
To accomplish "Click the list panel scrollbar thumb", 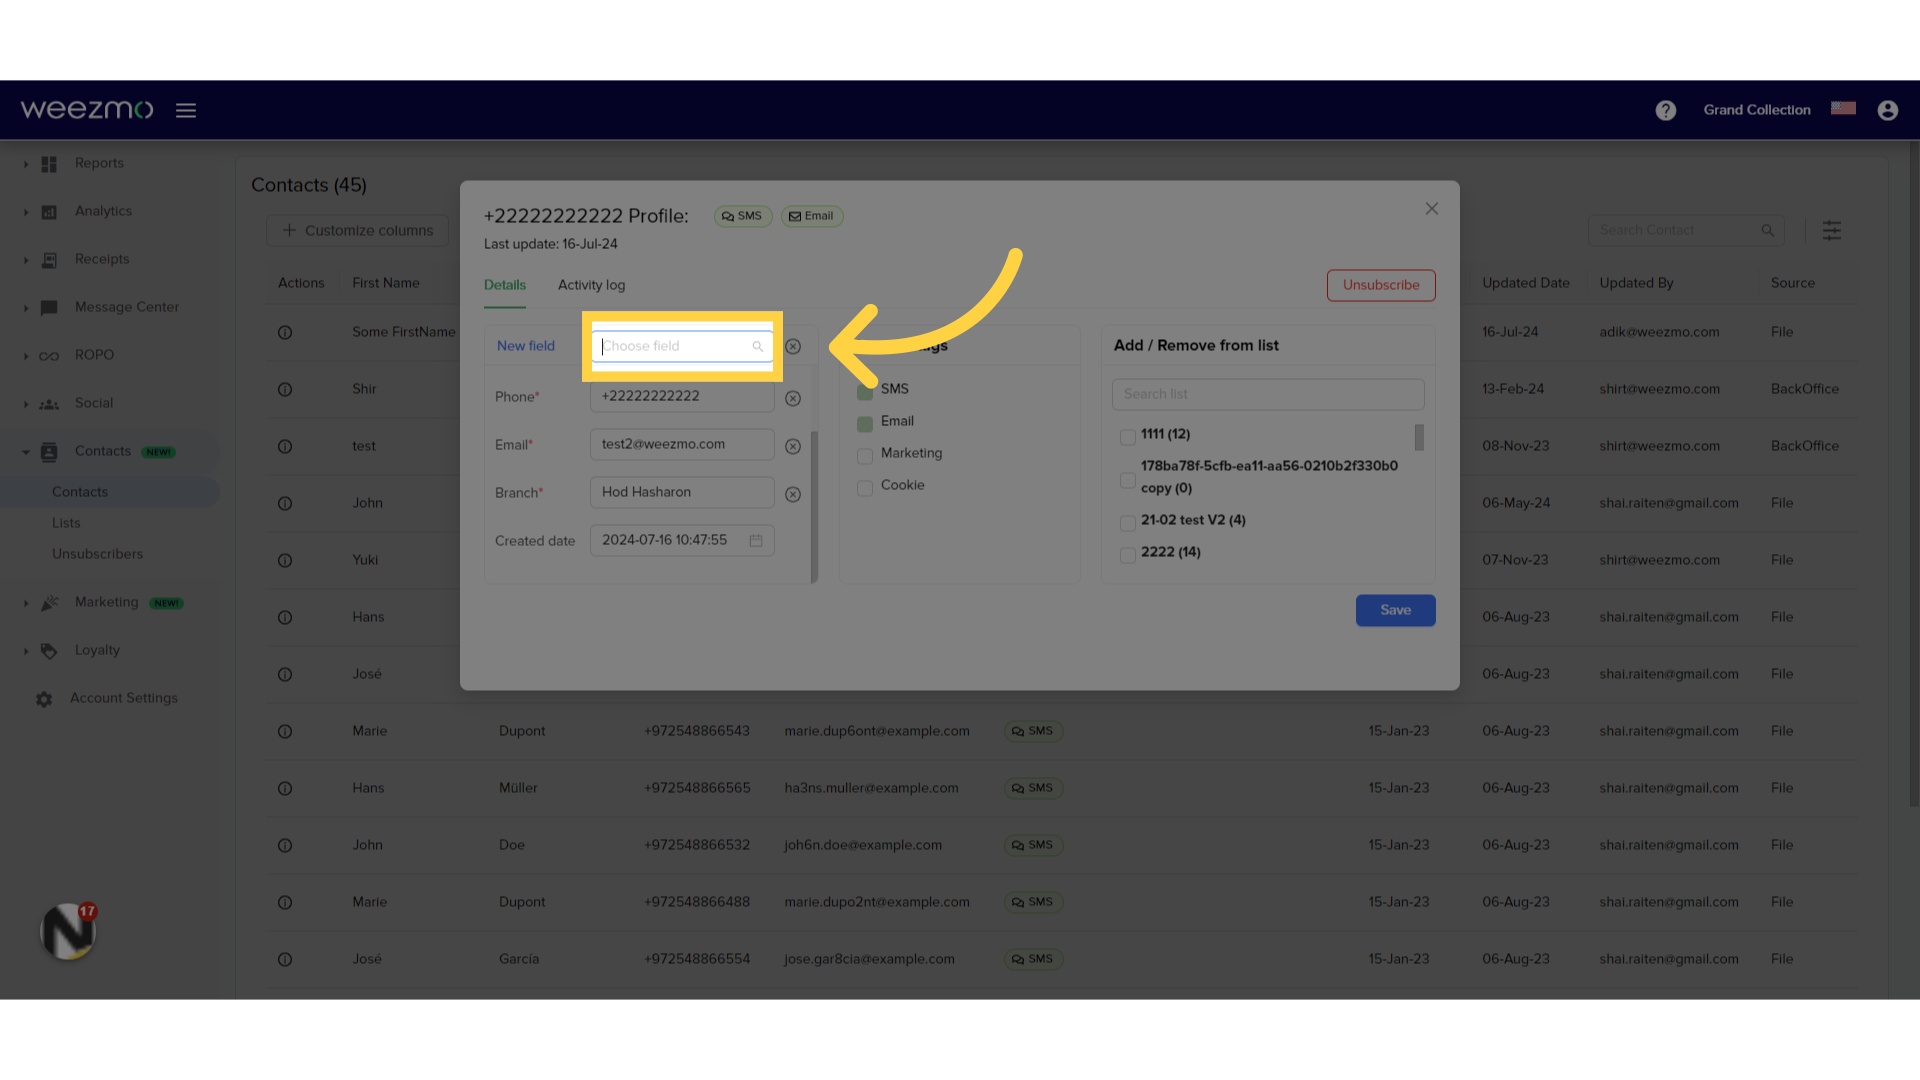I will tap(1419, 437).
